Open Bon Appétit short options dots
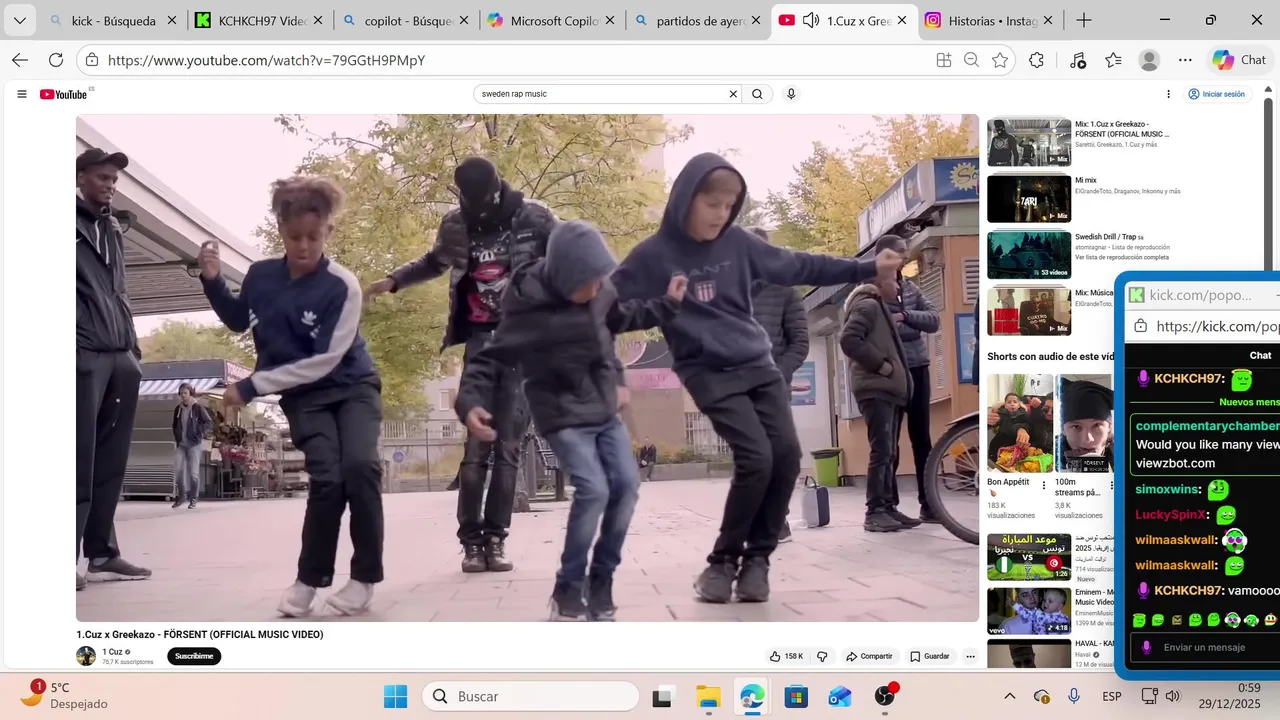This screenshot has height=720, width=1280. tap(1045, 485)
